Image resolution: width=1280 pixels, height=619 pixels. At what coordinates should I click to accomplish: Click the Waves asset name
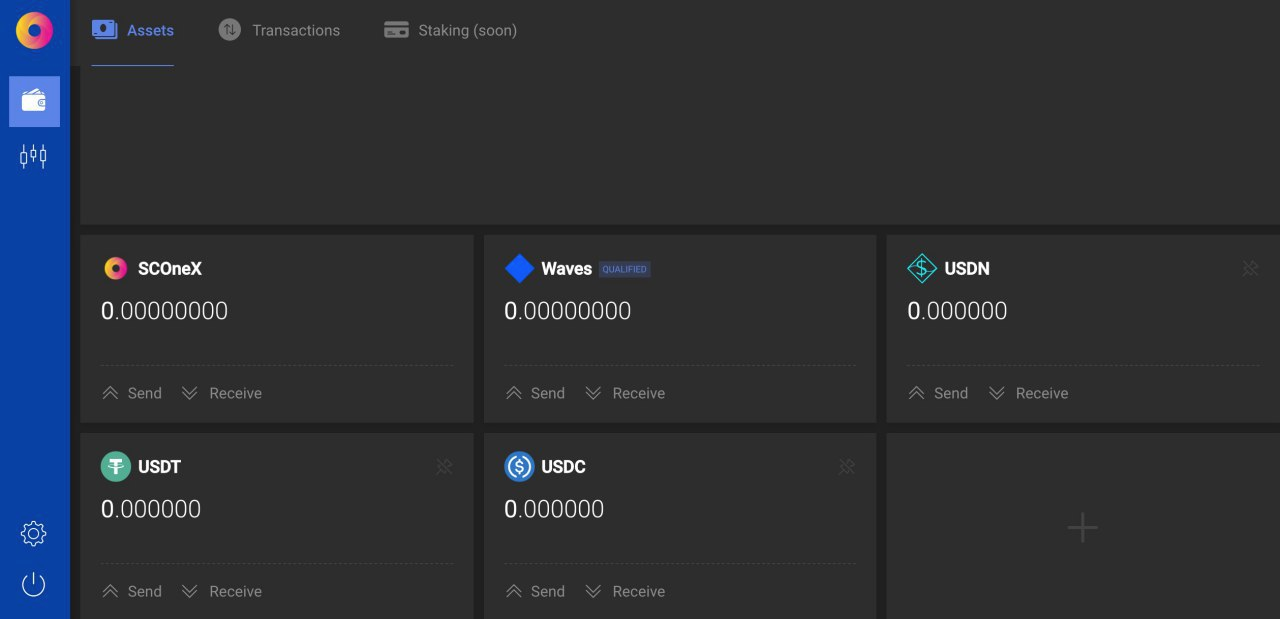coord(567,268)
